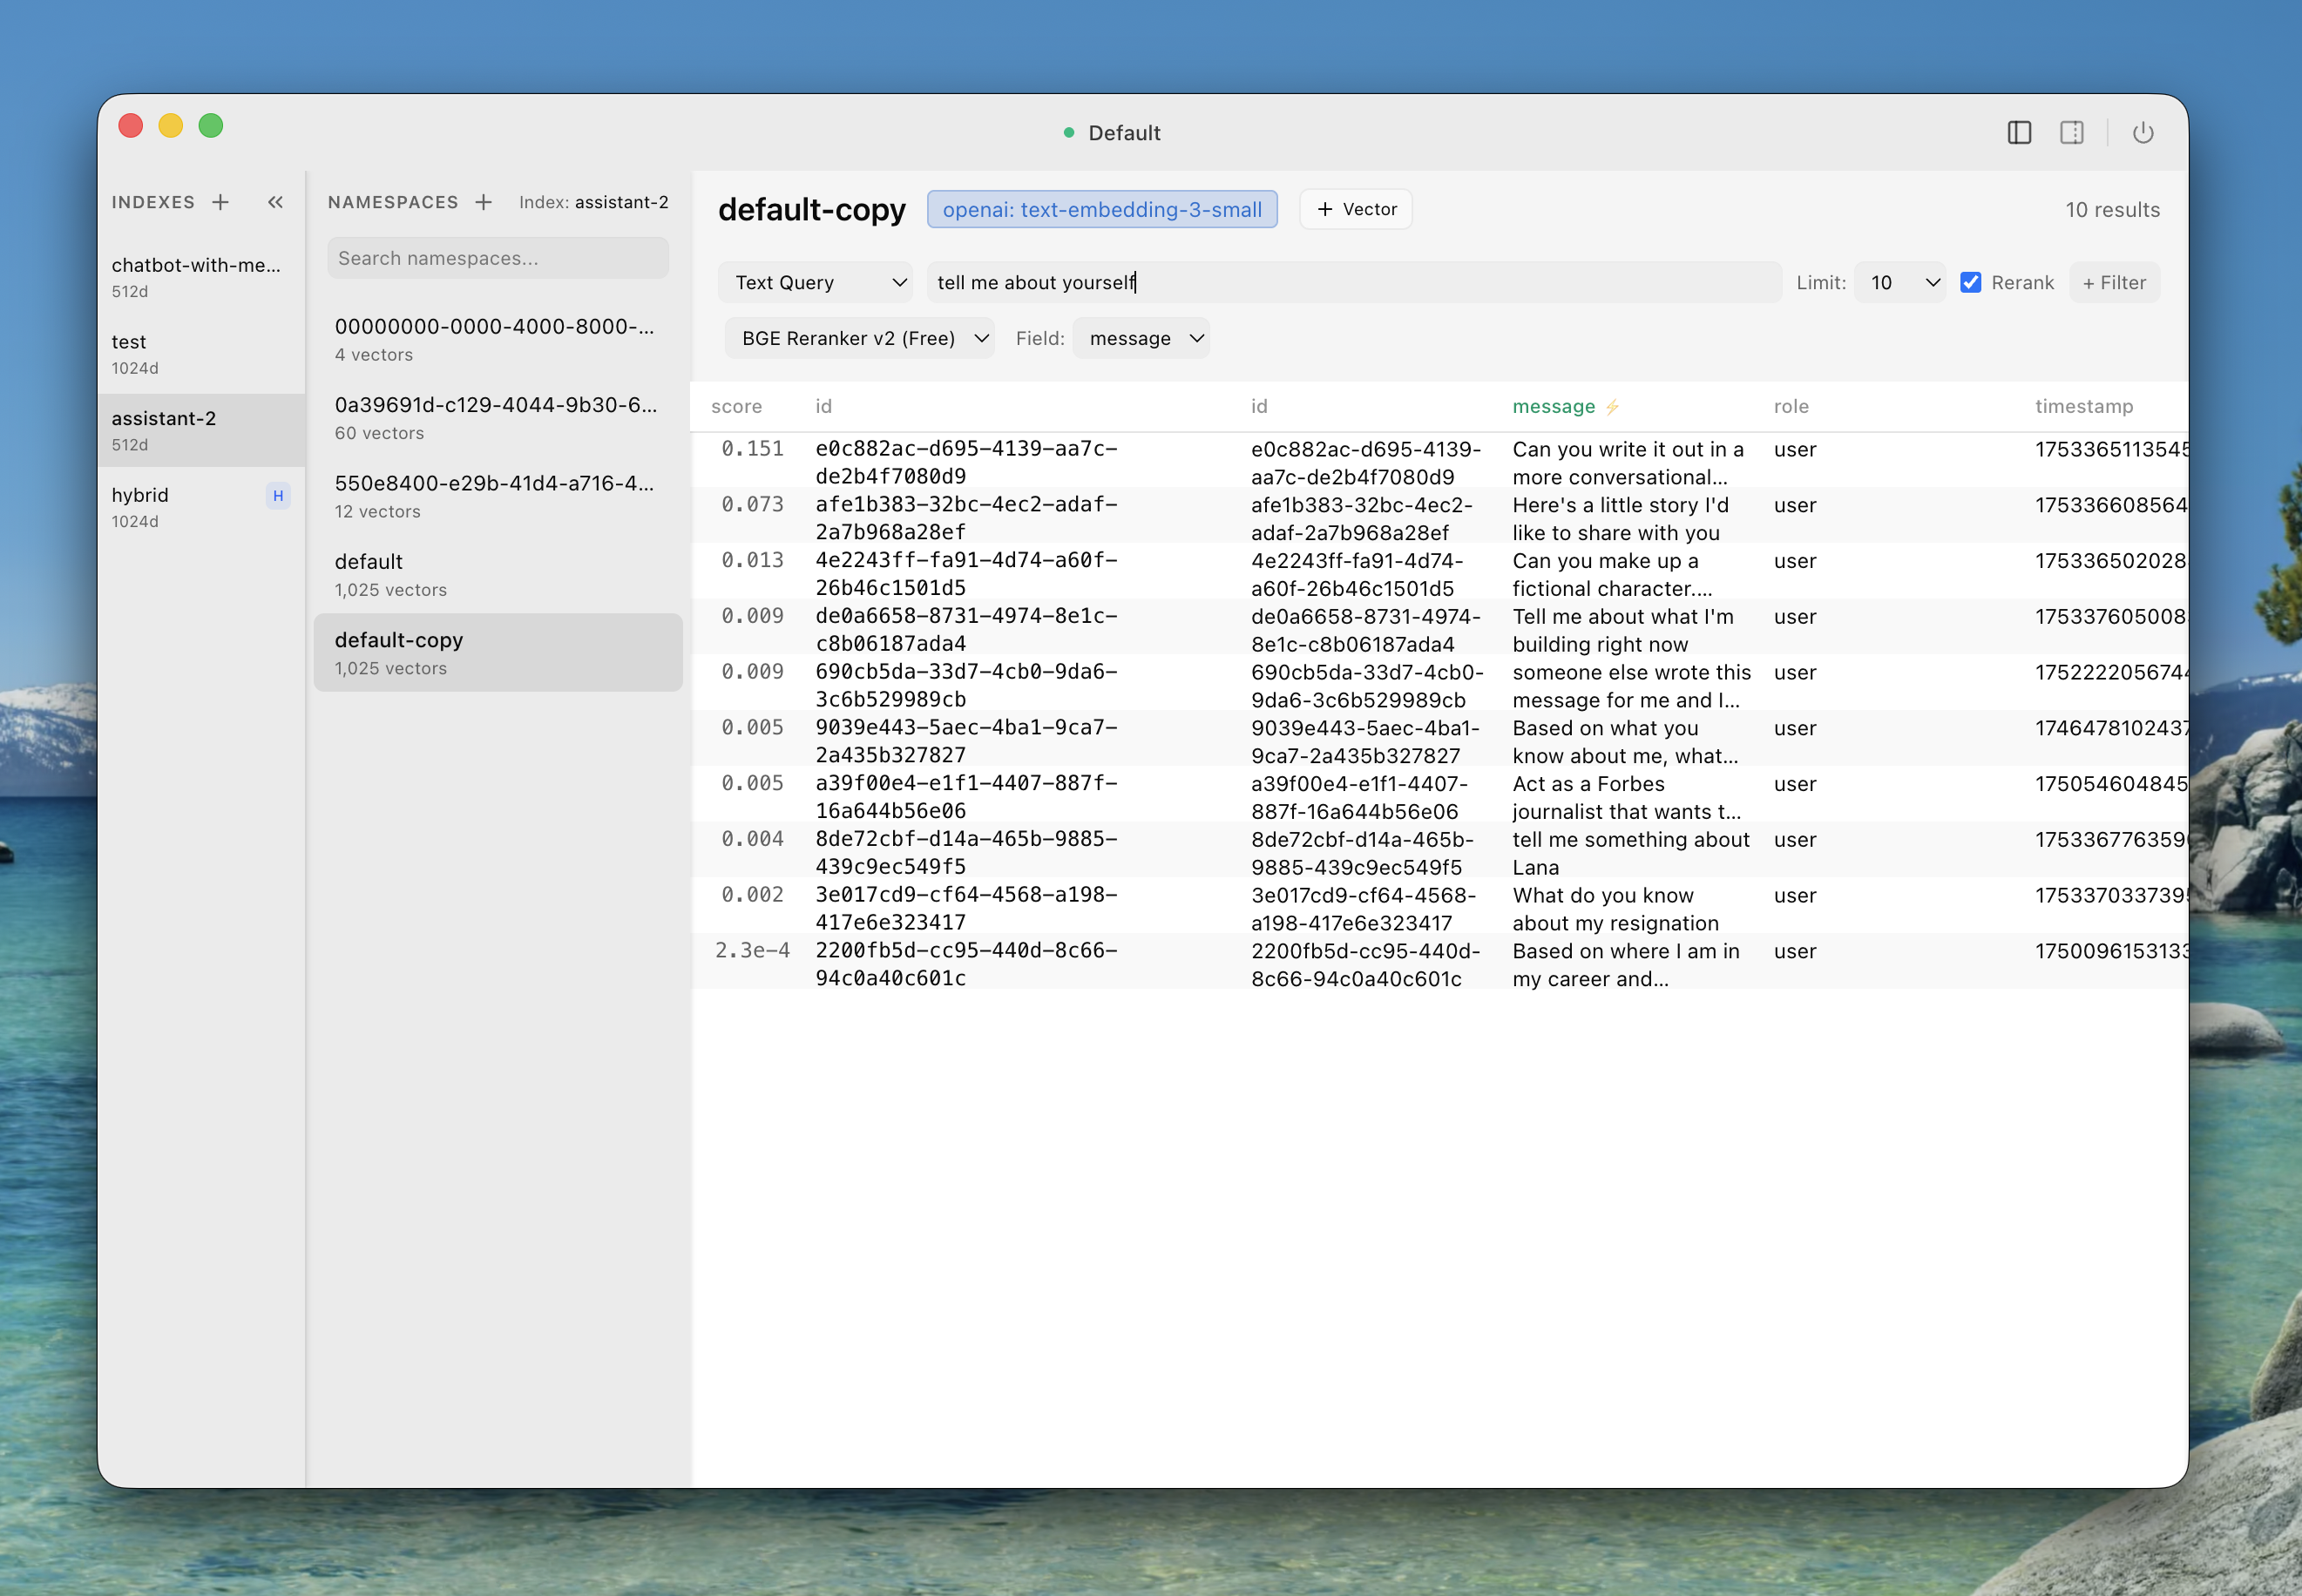Collapse the Indexes panel with the chevrons
This screenshot has width=2302, height=1596.
[x=275, y=201]
